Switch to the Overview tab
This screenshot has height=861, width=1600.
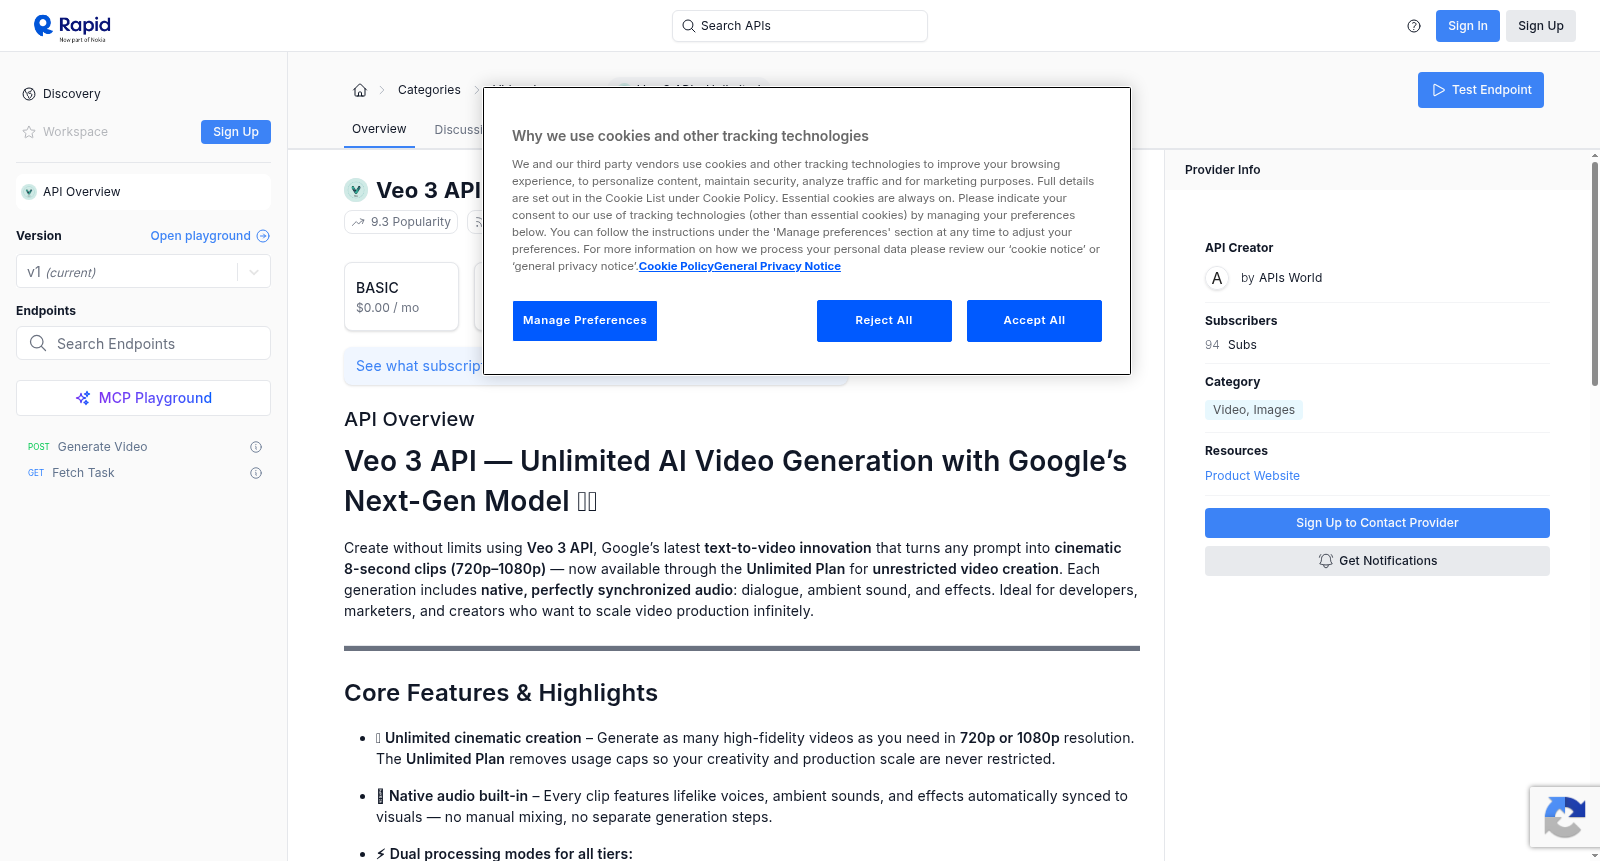click(x=379, y=129)
